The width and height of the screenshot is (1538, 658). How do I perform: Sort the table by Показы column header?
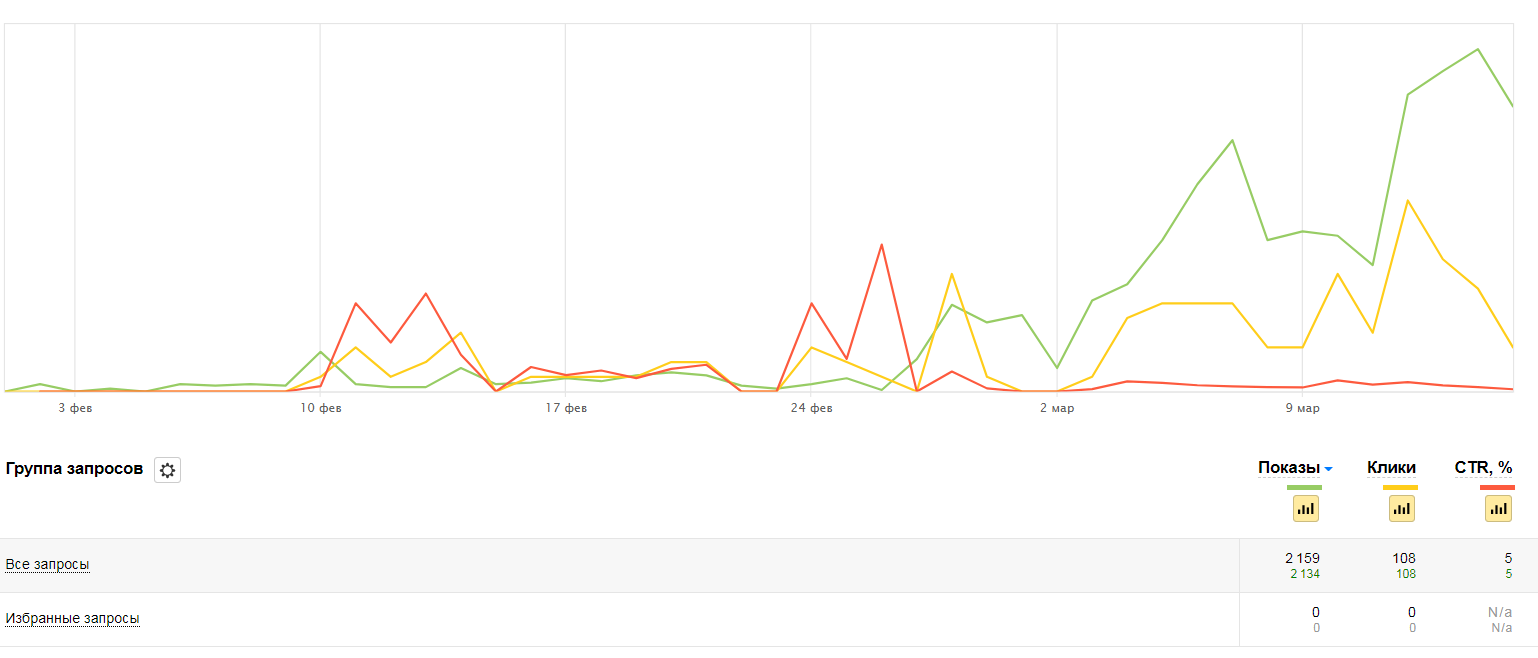click(1289, 467)
